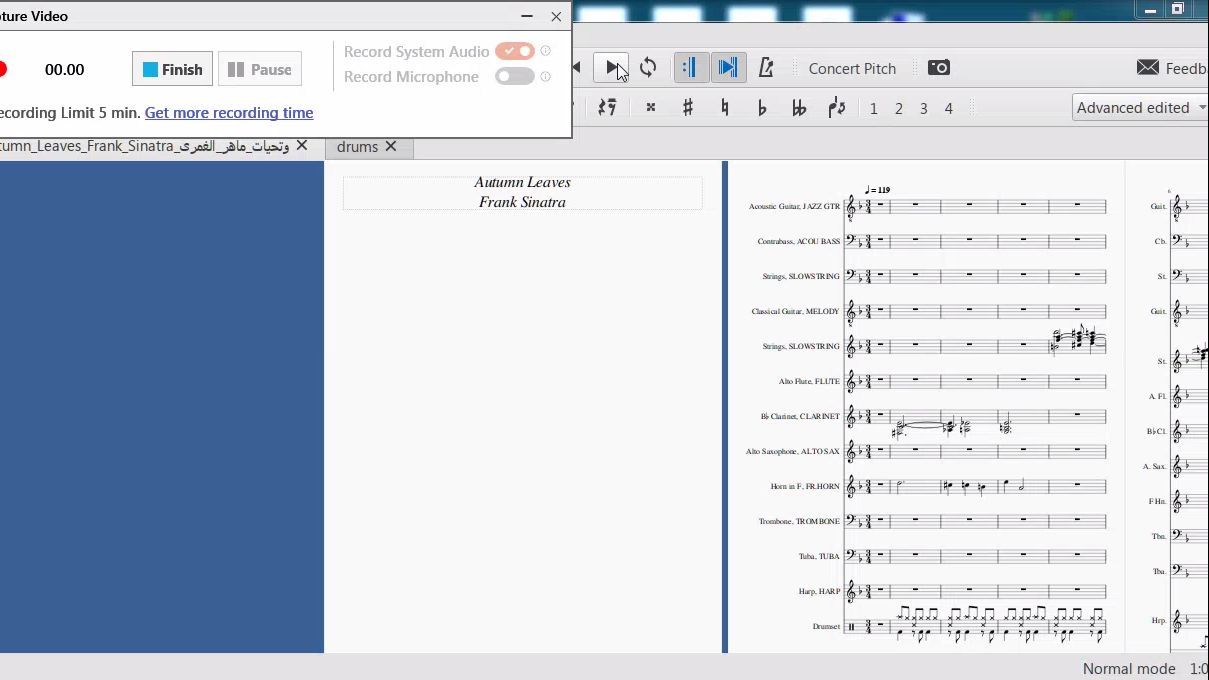
Task: Select voice 4
Action: click(949, 108)
